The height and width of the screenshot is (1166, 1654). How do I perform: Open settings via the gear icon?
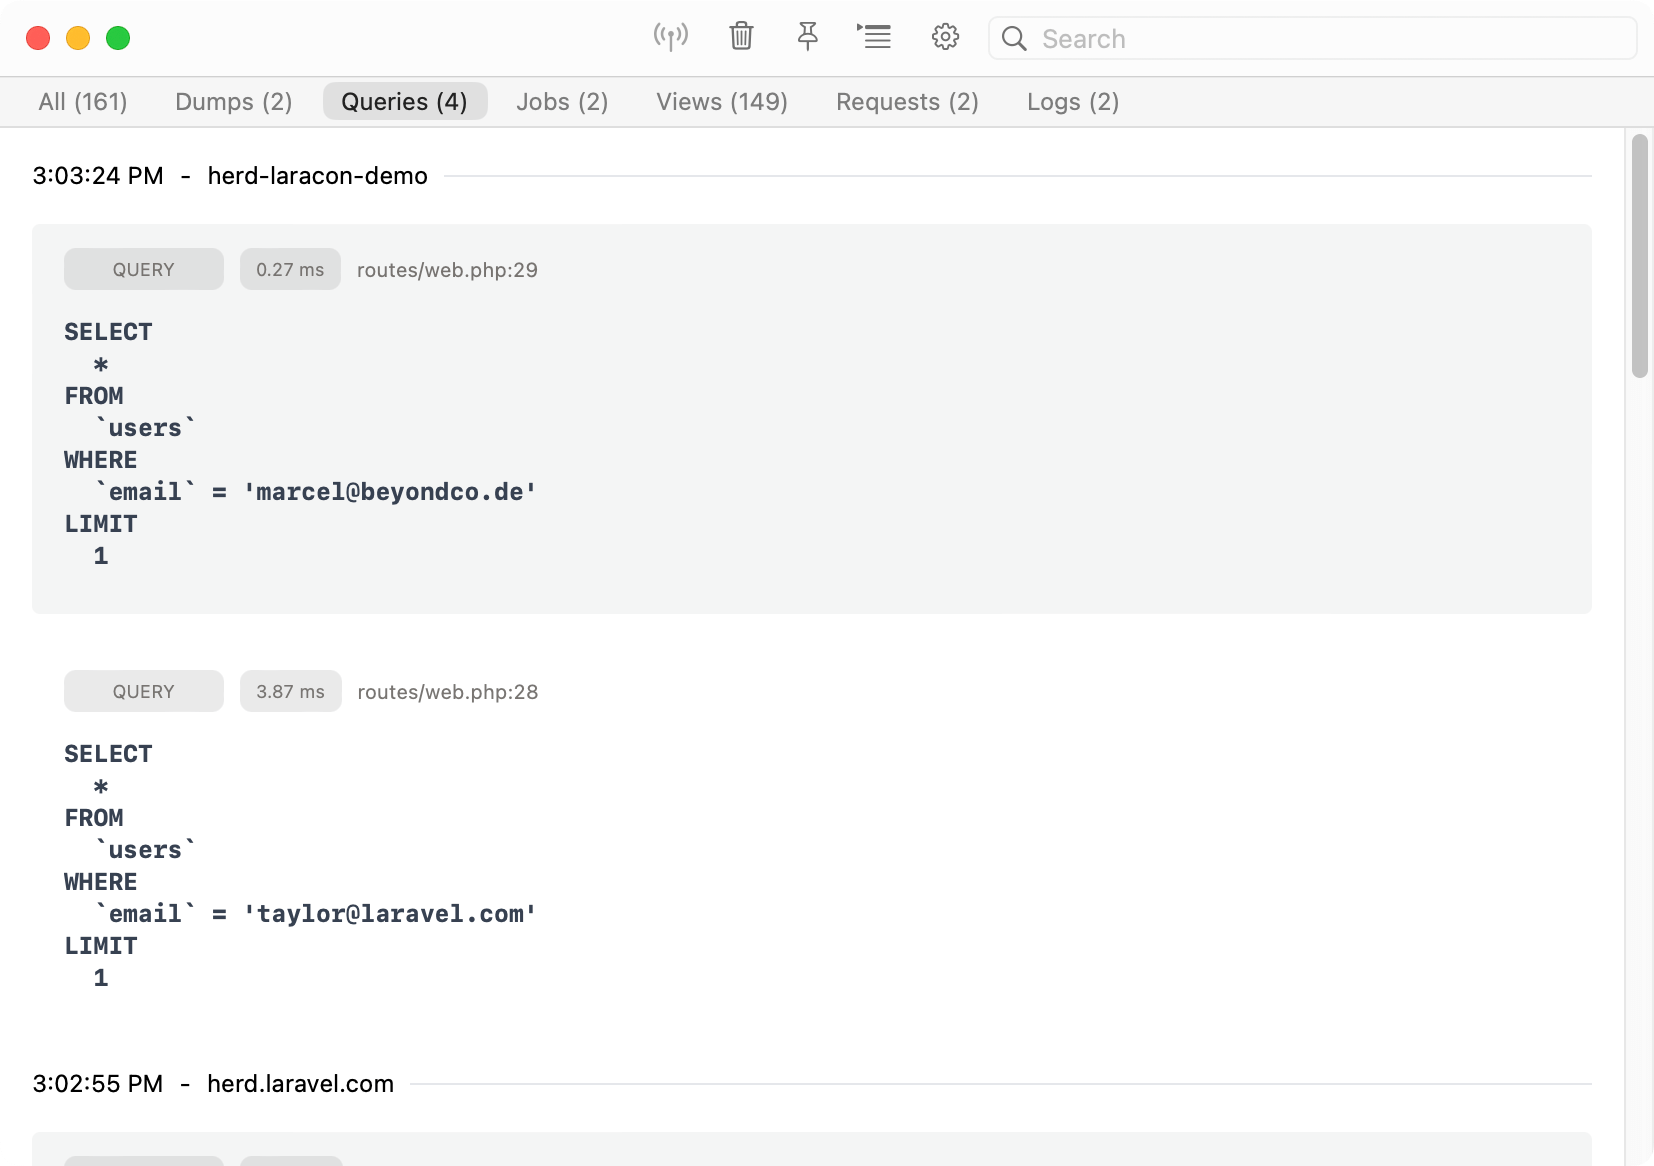pos(945,37)
